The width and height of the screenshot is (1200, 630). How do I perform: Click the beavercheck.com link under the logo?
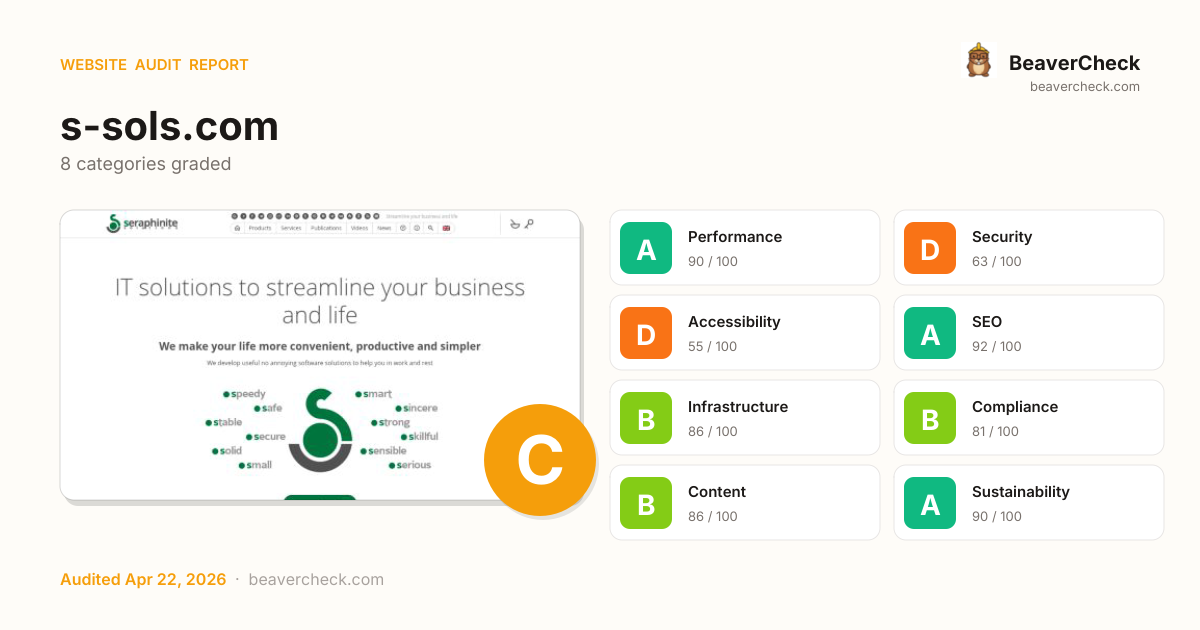coord(1084,87)
